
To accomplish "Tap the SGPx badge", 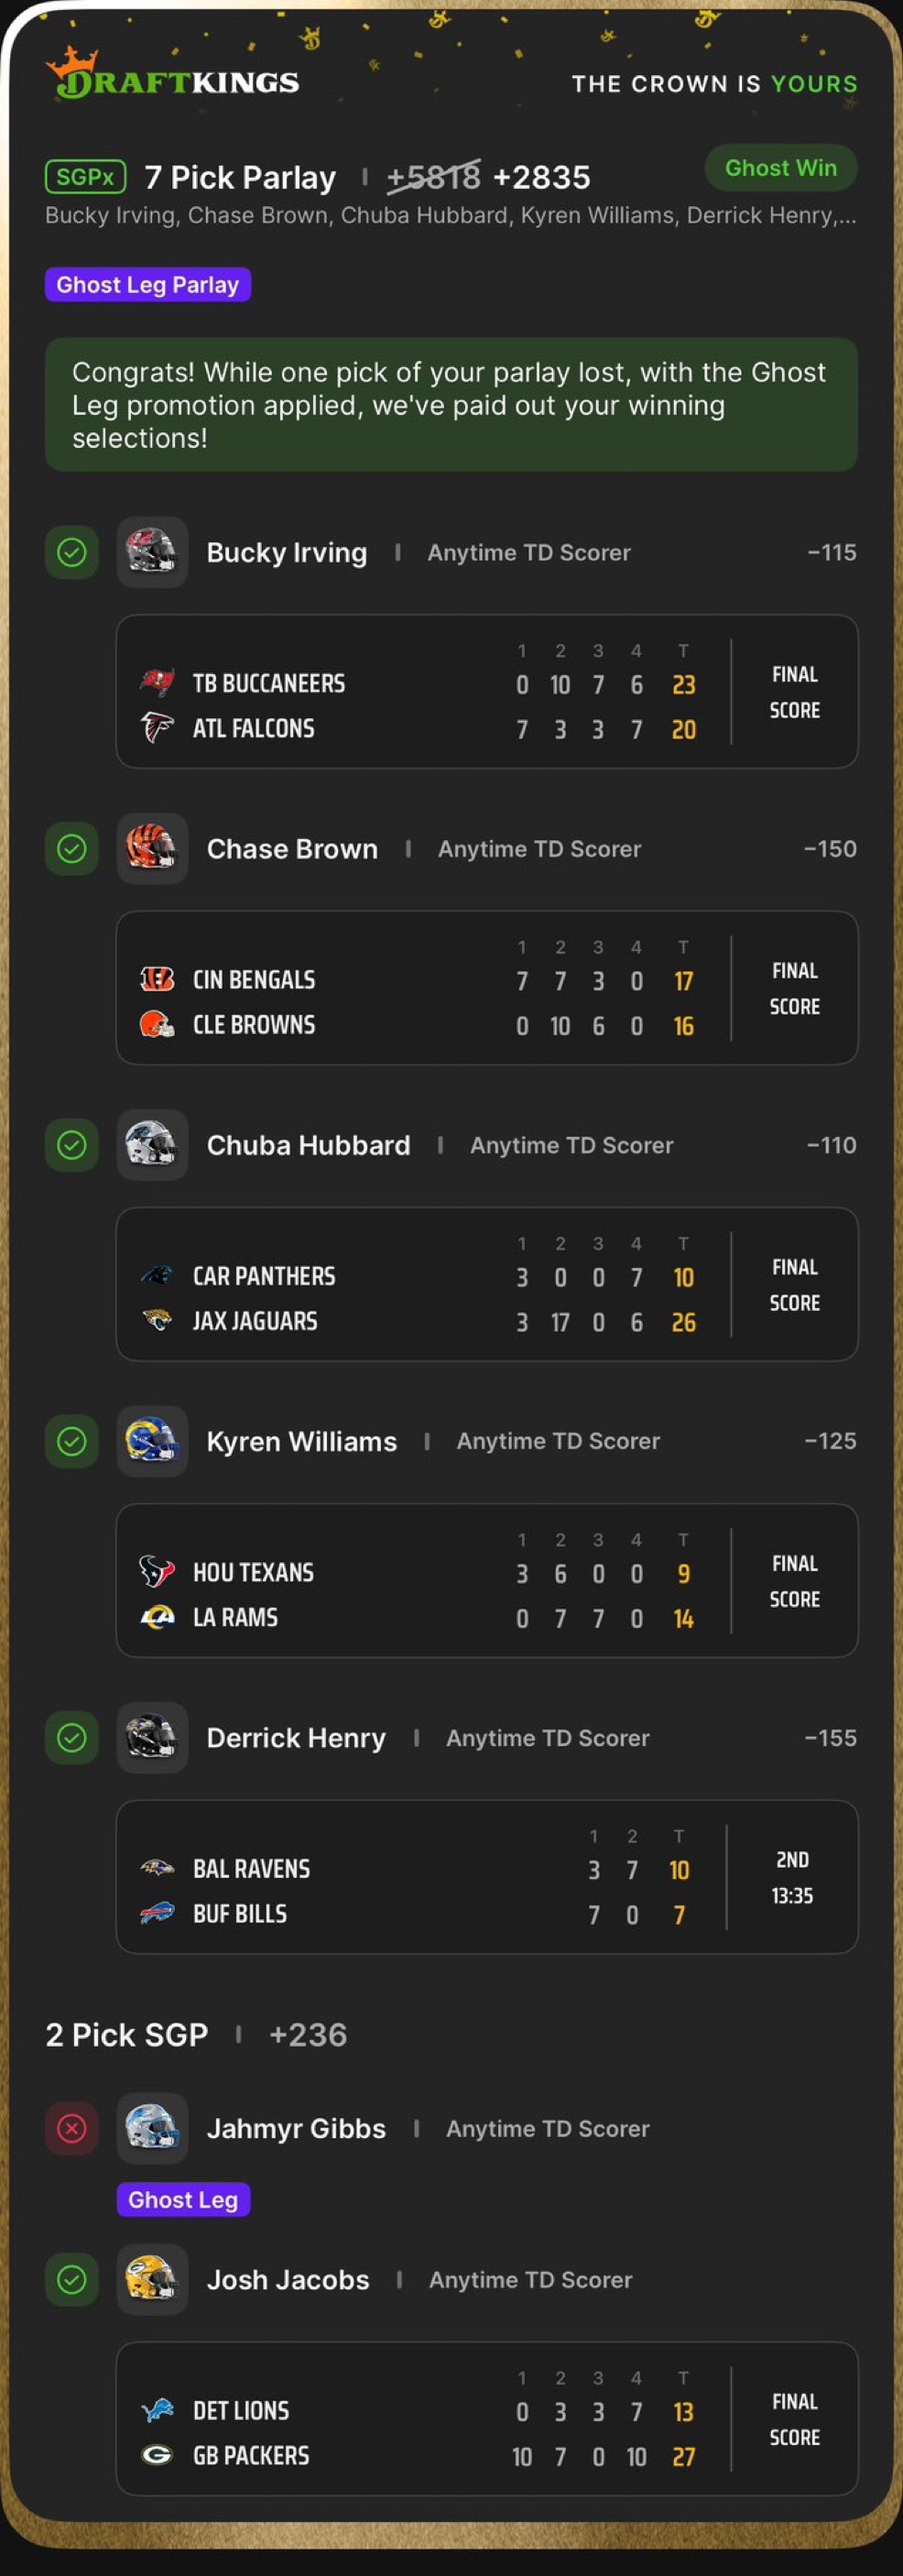I will coord(85,177).
